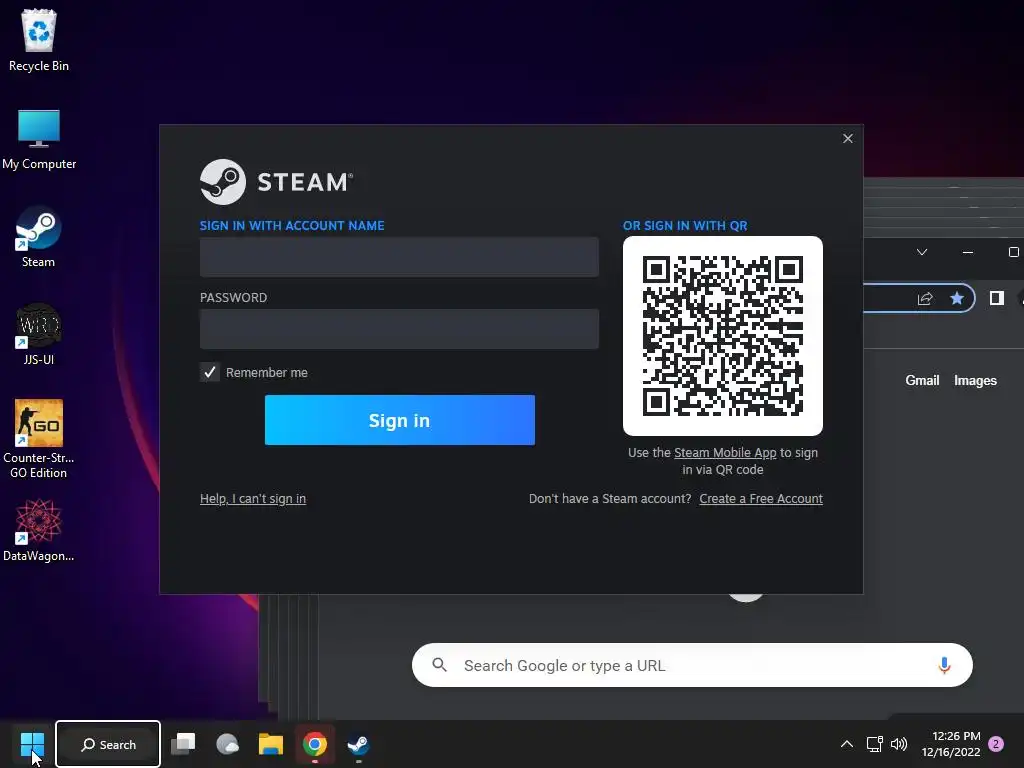Open the notifications badge showing 2
1024x768 pixels.
(996, 744)
